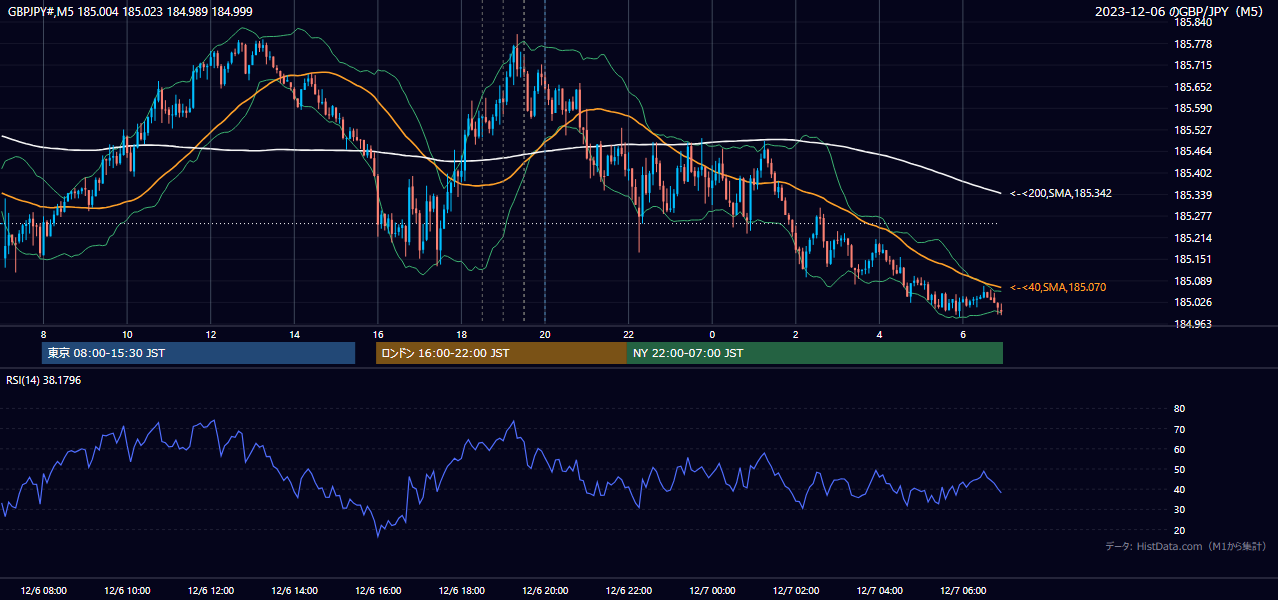1278x600 pixels.
Task: Click the 12/7 02:00 time axis label
Action: pyautogui.click(x=795, y=590)
